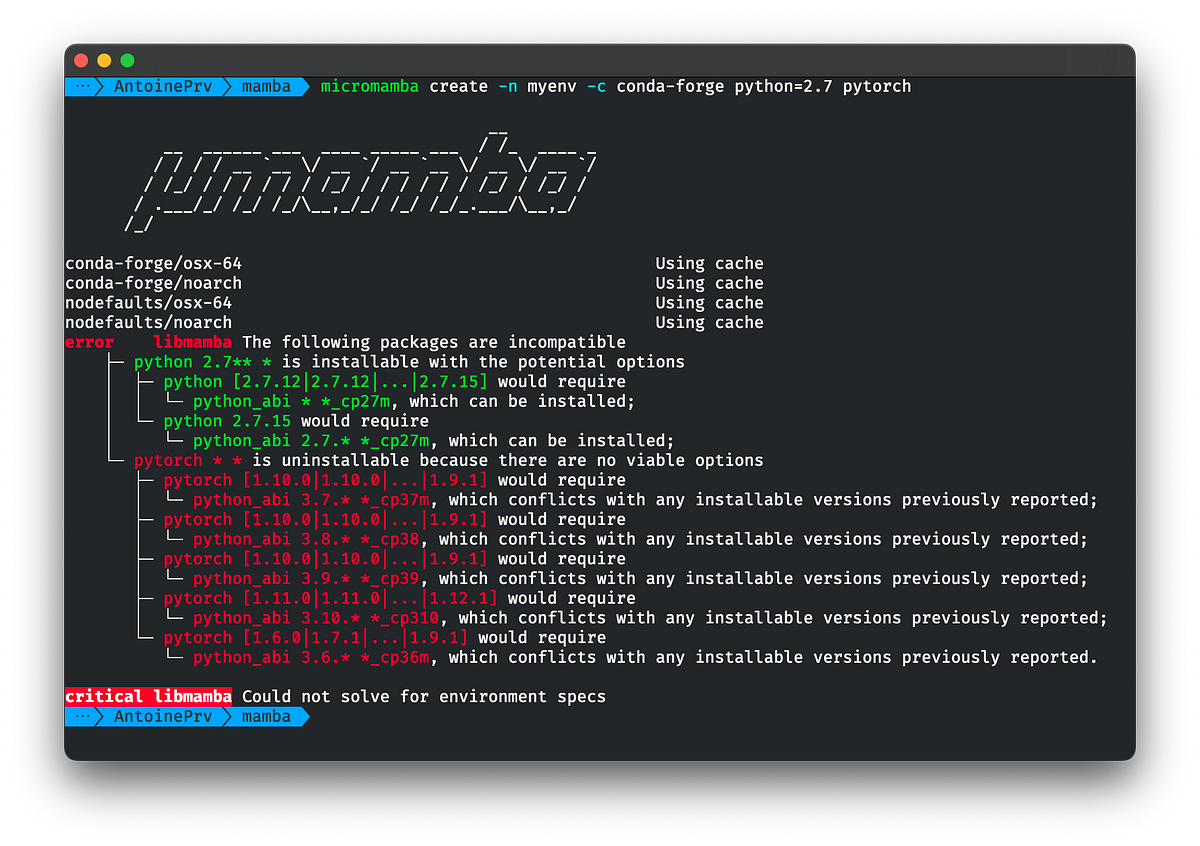Select the mamba segment in the bottom prompt
This screenshot has width=1200, height=846.
(265, 716)
